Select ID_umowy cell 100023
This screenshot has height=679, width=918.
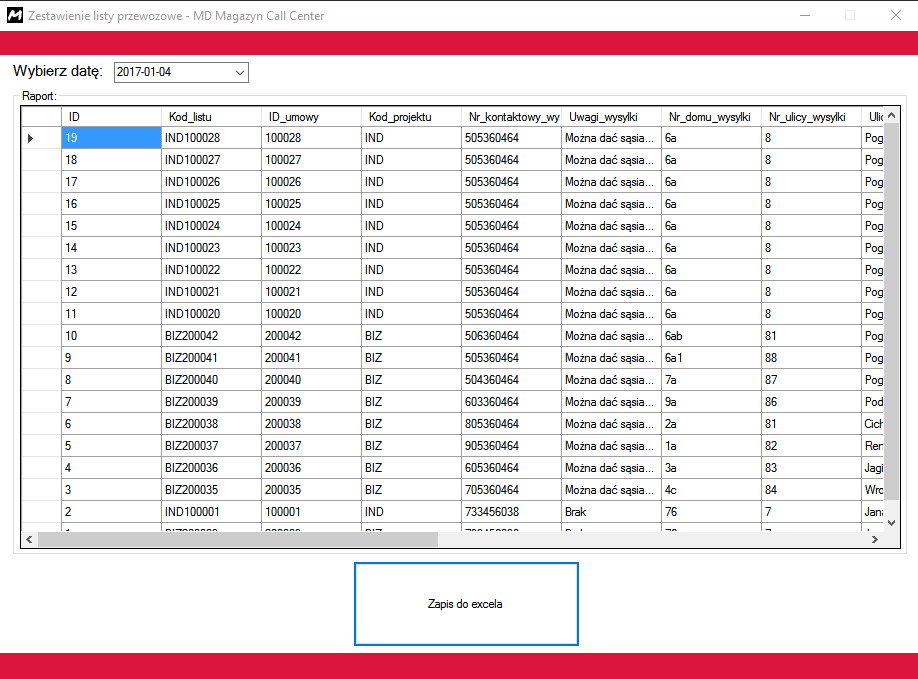pyautogui.click(x=311, y=248)
